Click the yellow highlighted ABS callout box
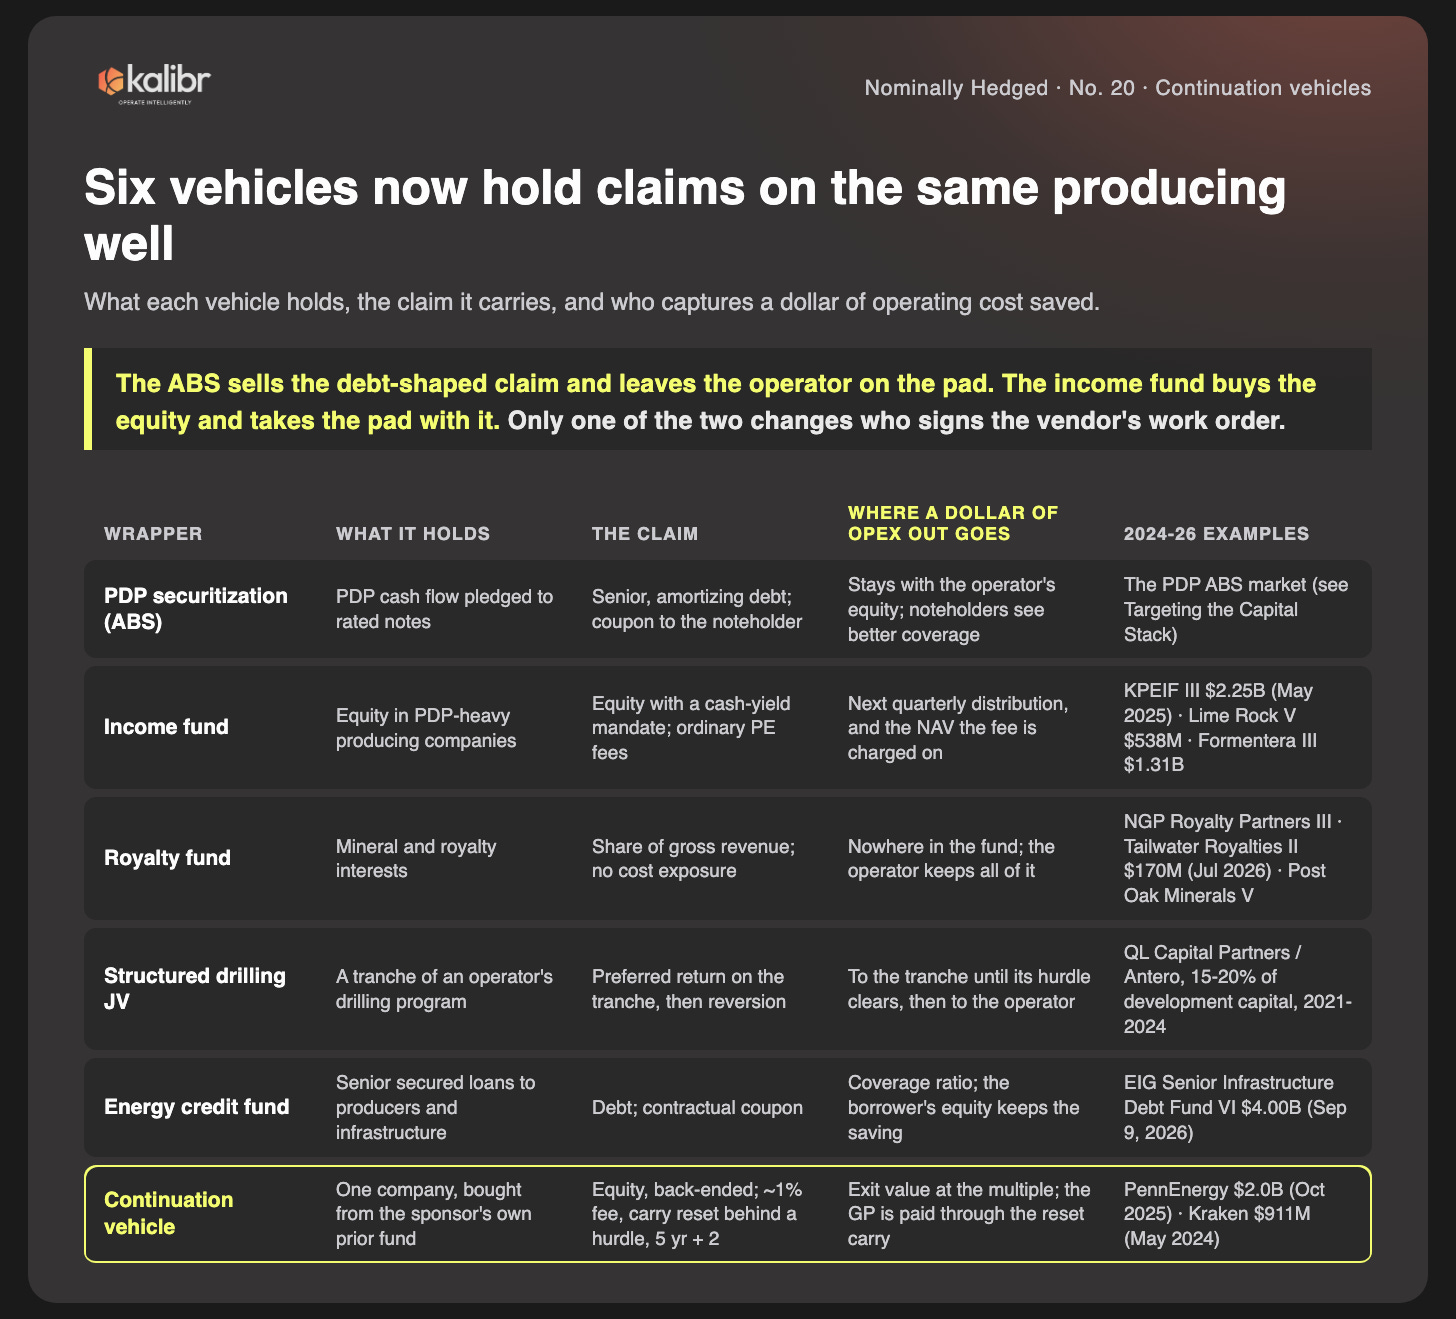The width and height of the screenshot is (1456, 1319). pyautogui.click(x=728, y=399)
